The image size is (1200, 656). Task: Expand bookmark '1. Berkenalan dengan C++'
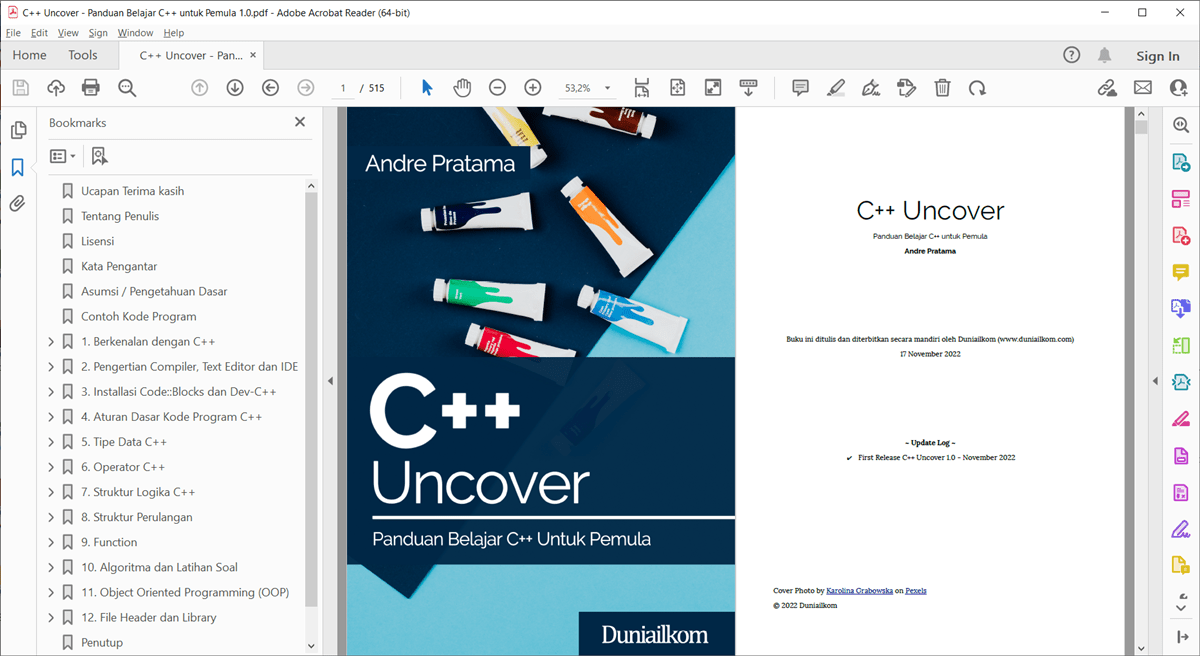[51, 342]
